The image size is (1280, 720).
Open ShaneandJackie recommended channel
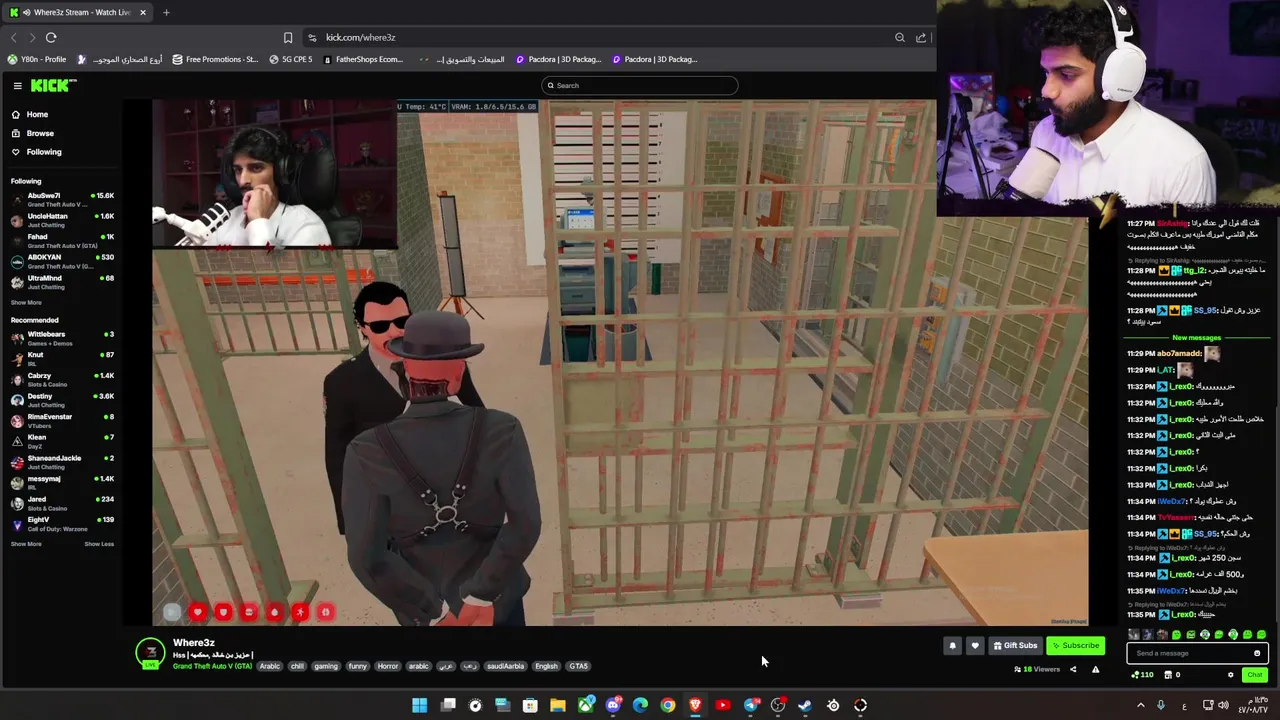click(62, 462)
